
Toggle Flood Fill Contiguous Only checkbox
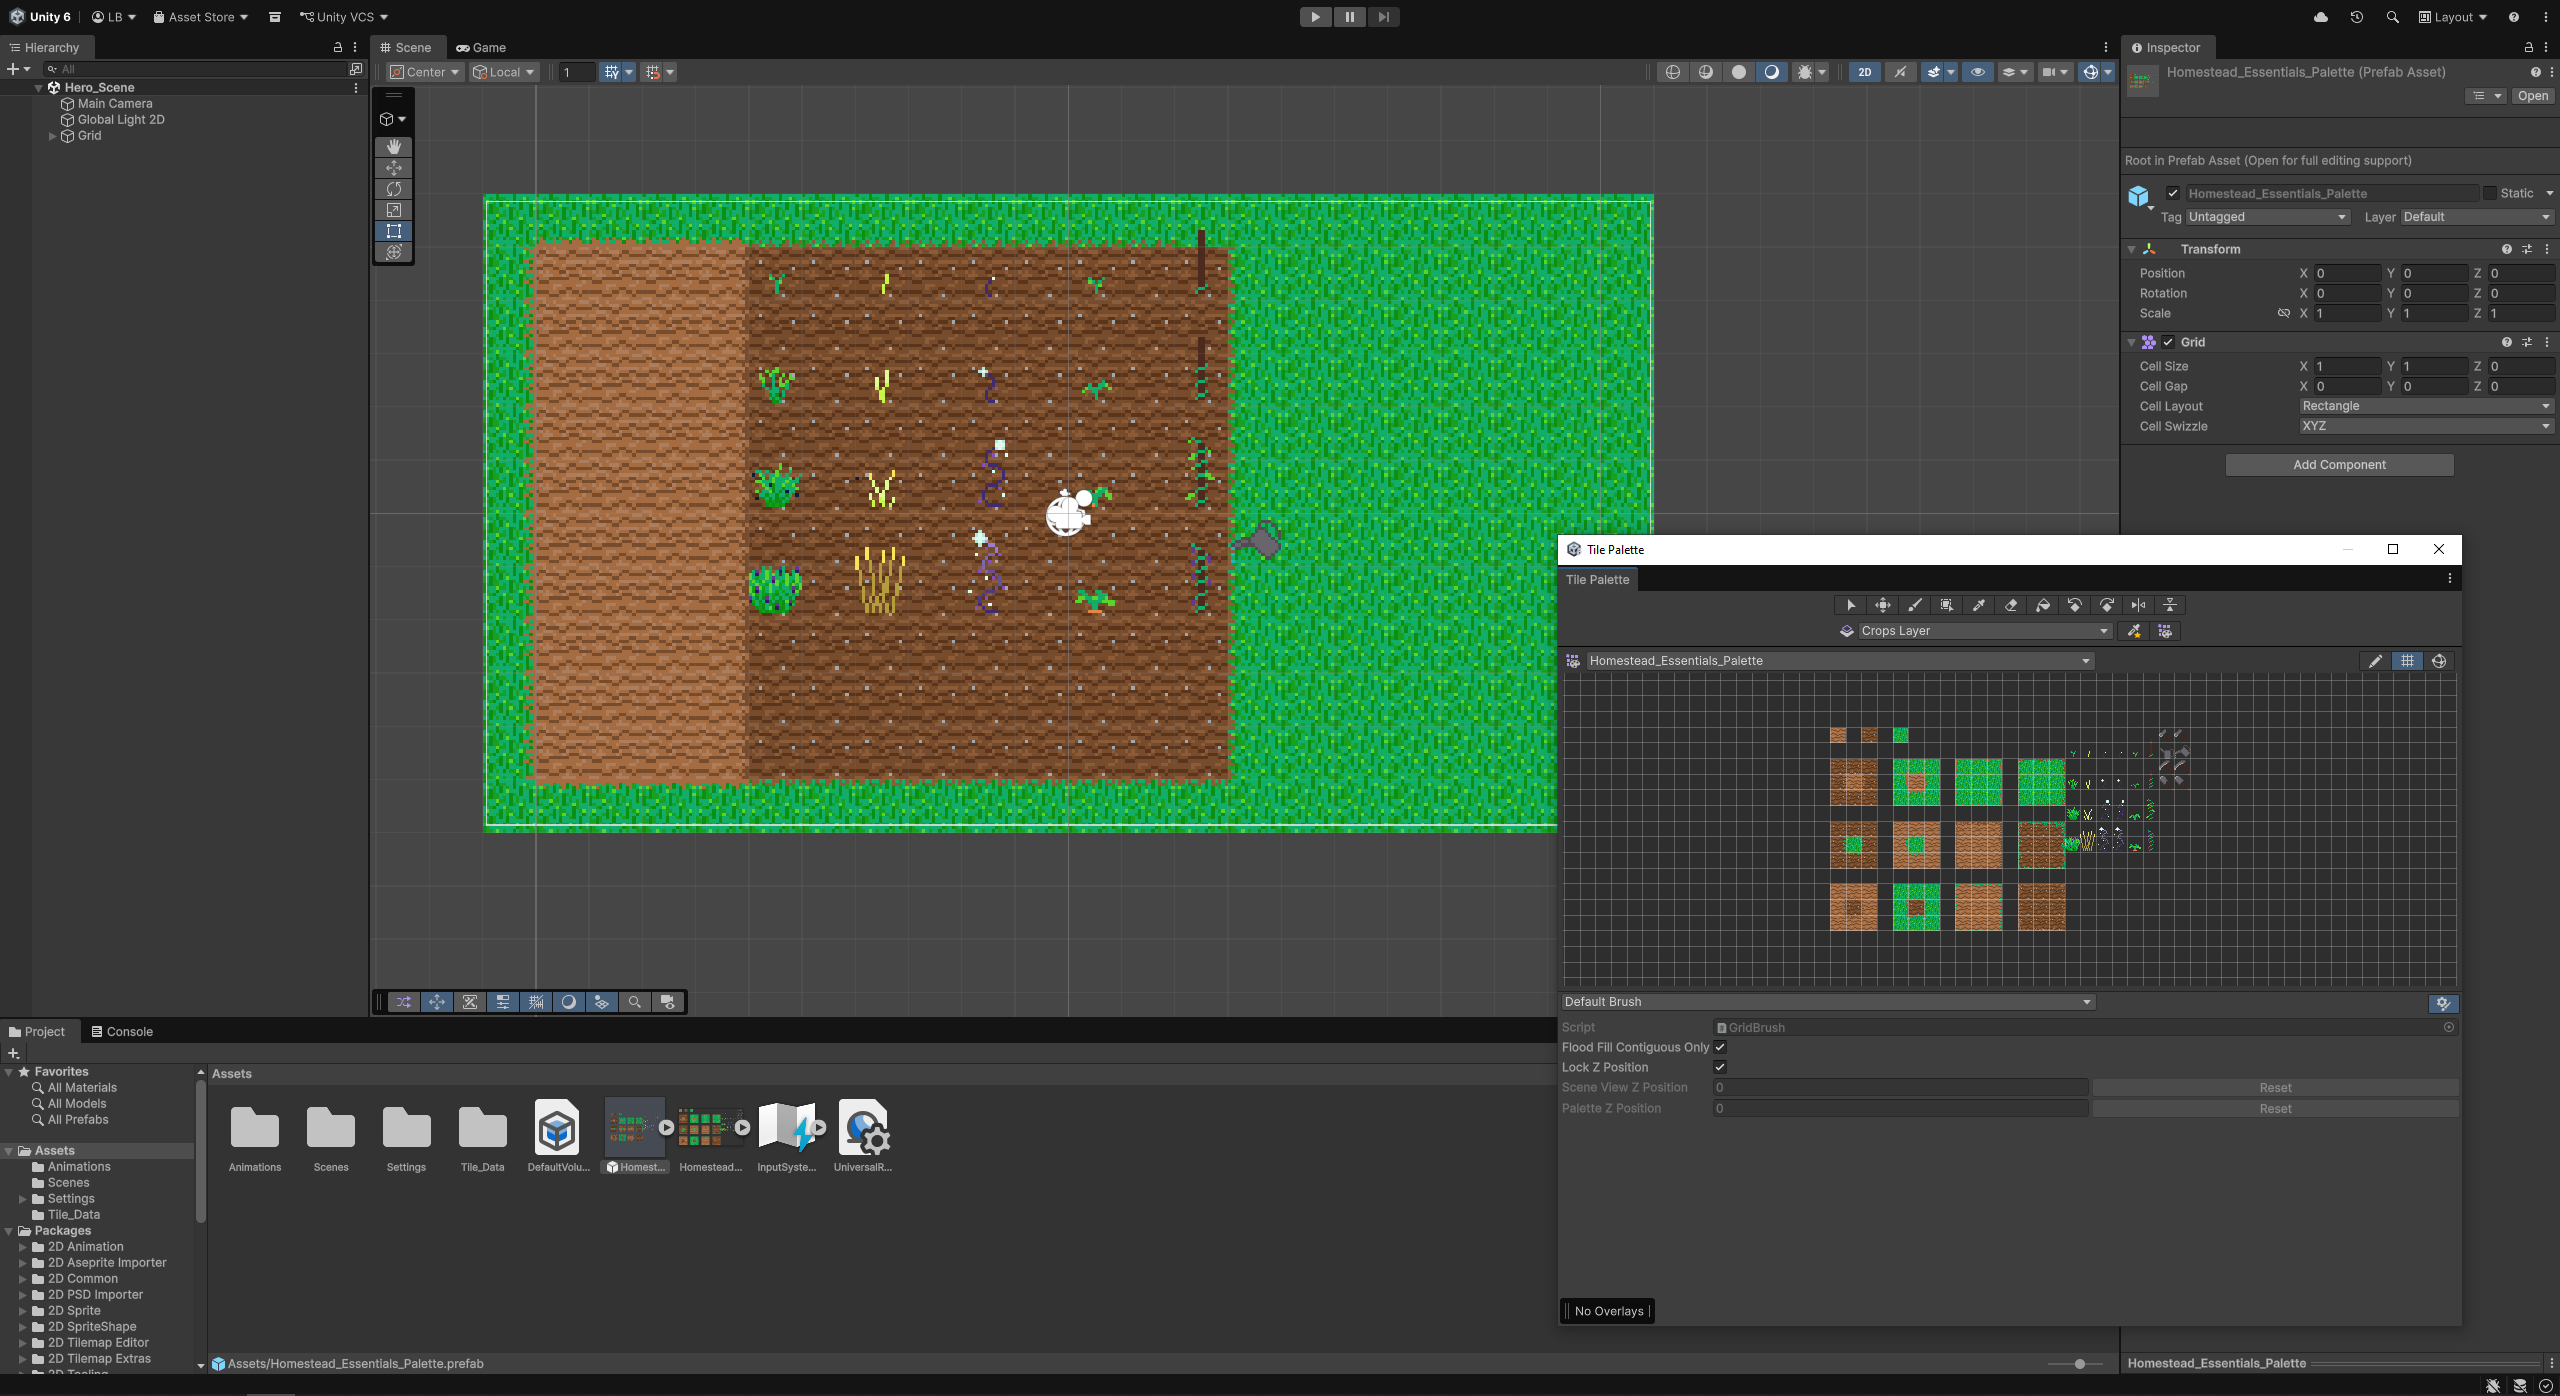[x=1720, y=1047]
